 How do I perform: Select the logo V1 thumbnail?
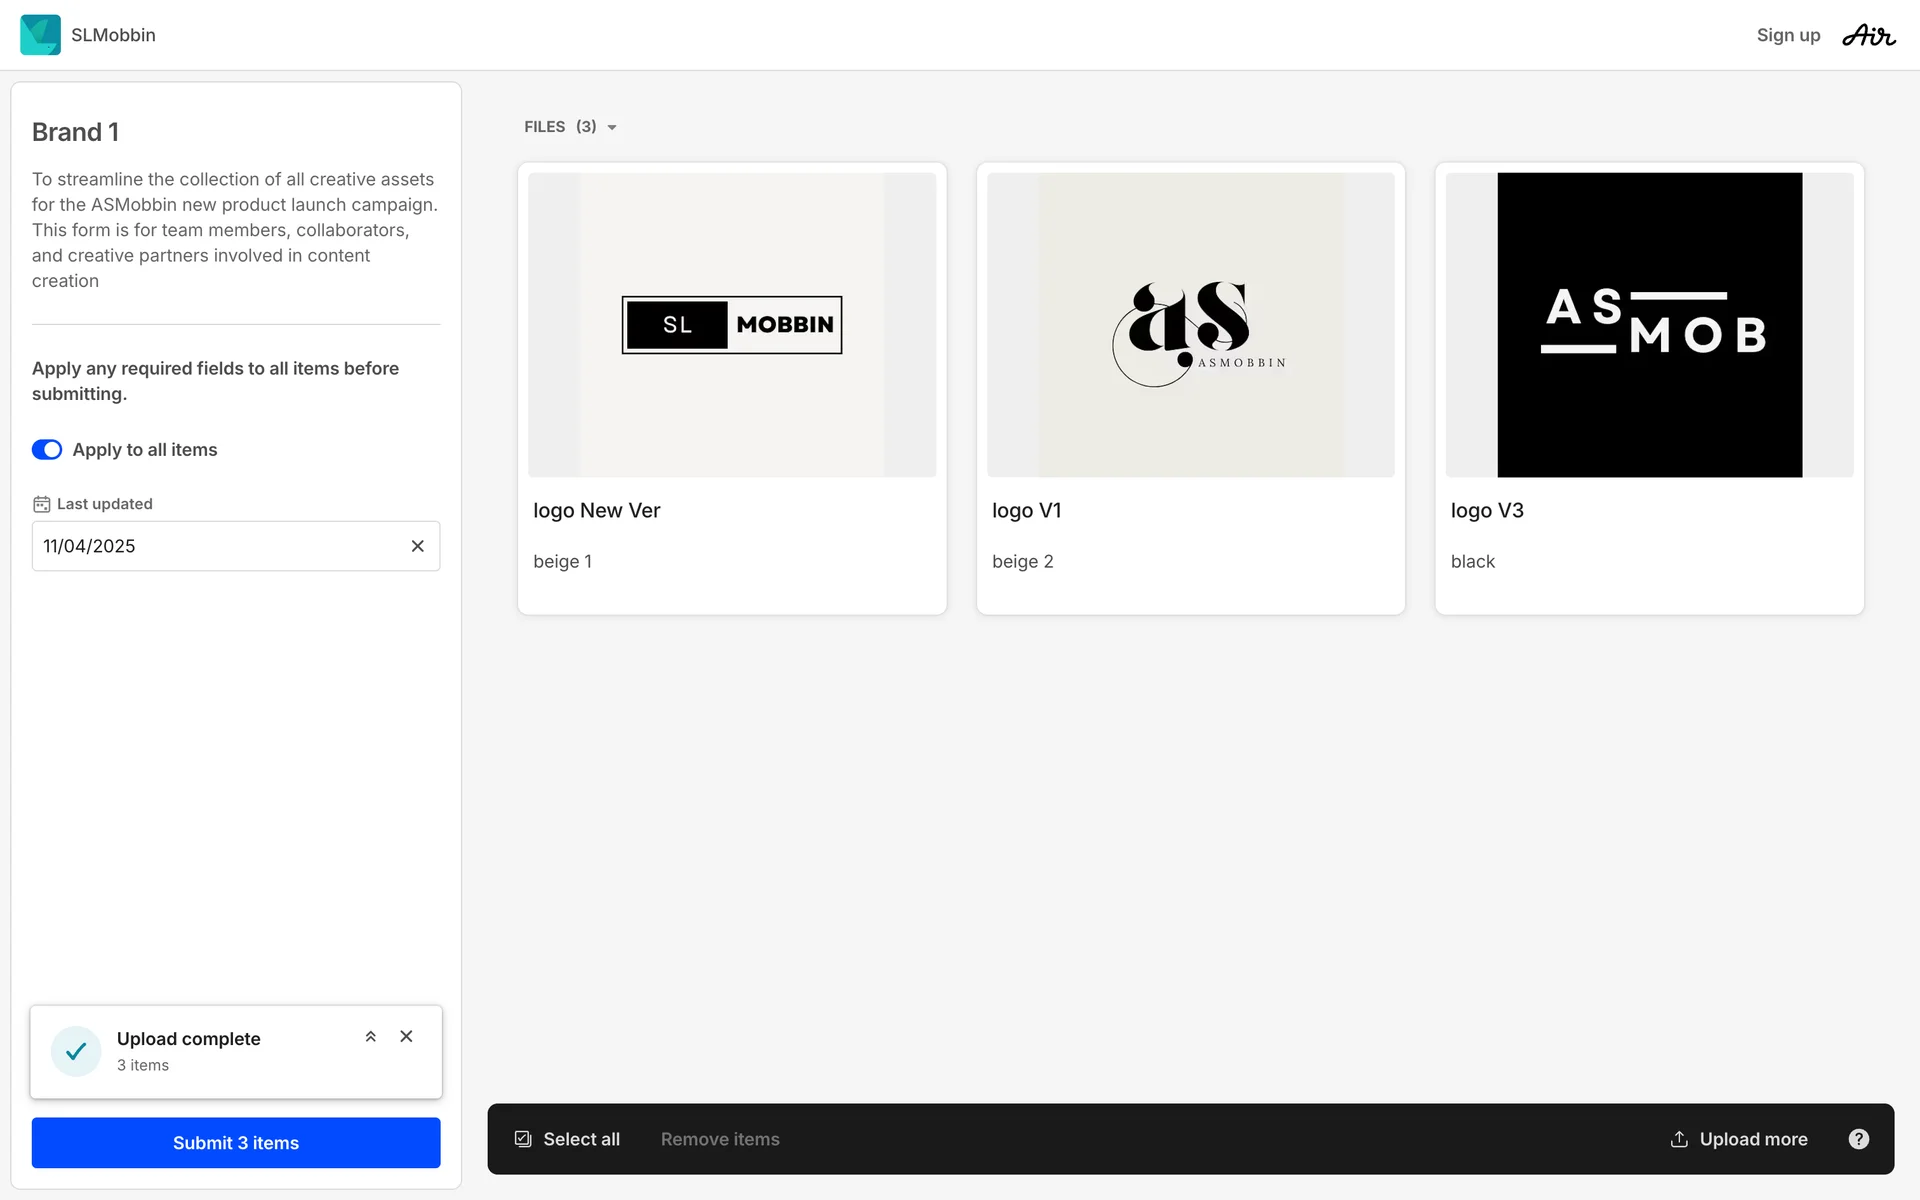tap(1190, 325)
